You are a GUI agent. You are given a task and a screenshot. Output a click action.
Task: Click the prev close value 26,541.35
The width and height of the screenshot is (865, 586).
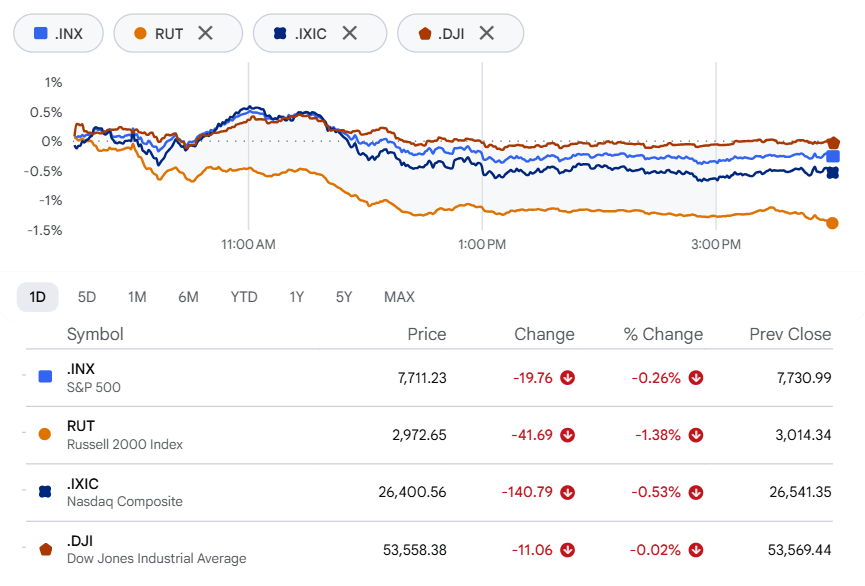pyautogui.click(x=800, y=492)
